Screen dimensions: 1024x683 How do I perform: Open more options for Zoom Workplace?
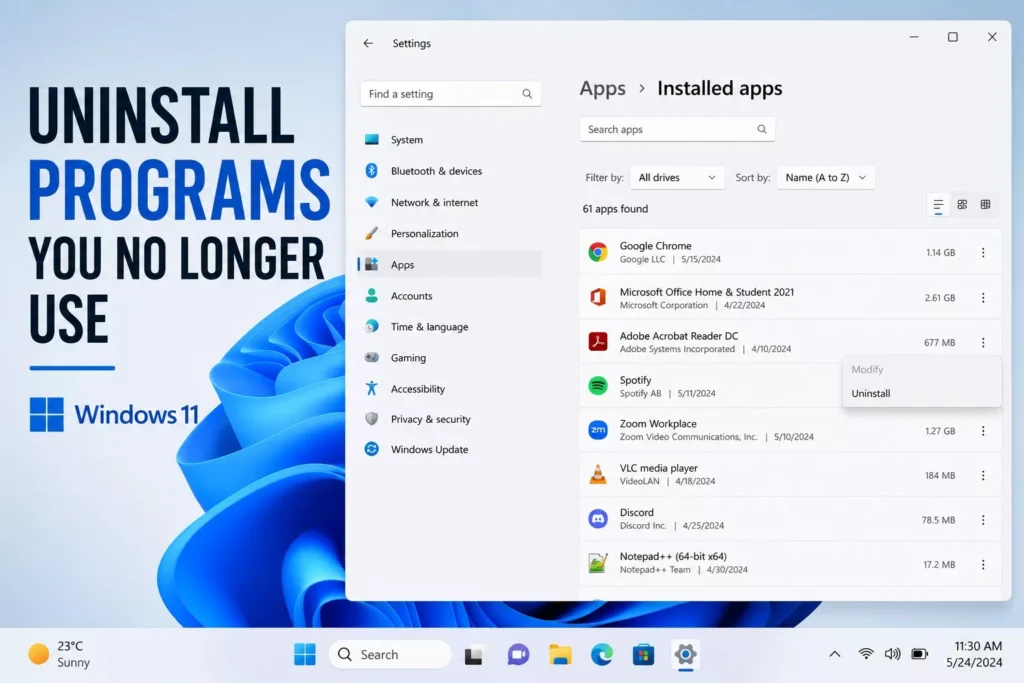(x=983, y=431)
